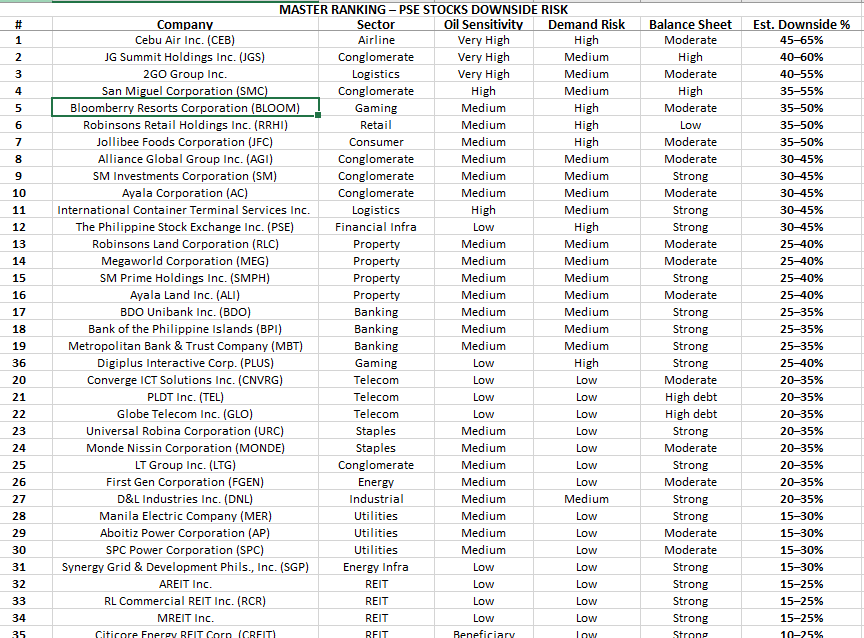Click the 'Company' column header cell
Image resolution: width=864 pixels, height=638 pixels.
185,24
